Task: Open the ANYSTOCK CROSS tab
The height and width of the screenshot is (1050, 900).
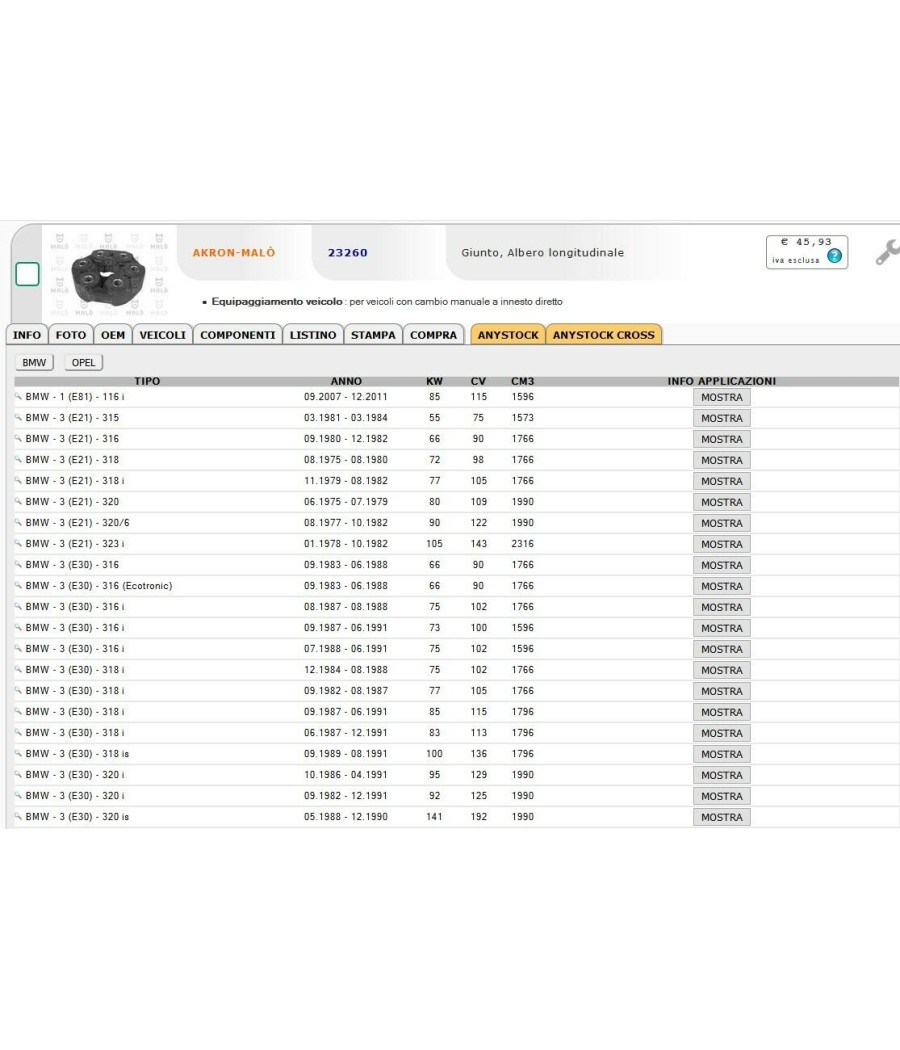Action: pyautogui.click(x=604, y=335)
